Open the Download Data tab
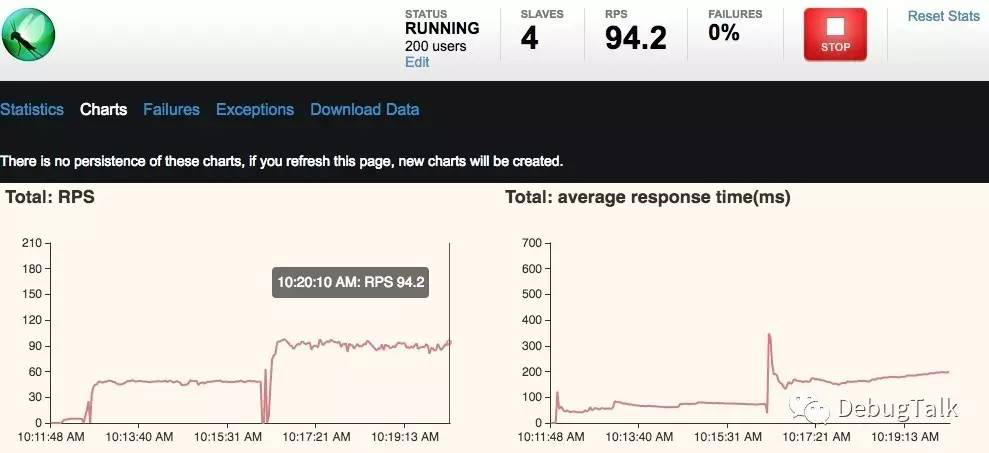This screenshot has width=989, height=453. pos(365,109)
